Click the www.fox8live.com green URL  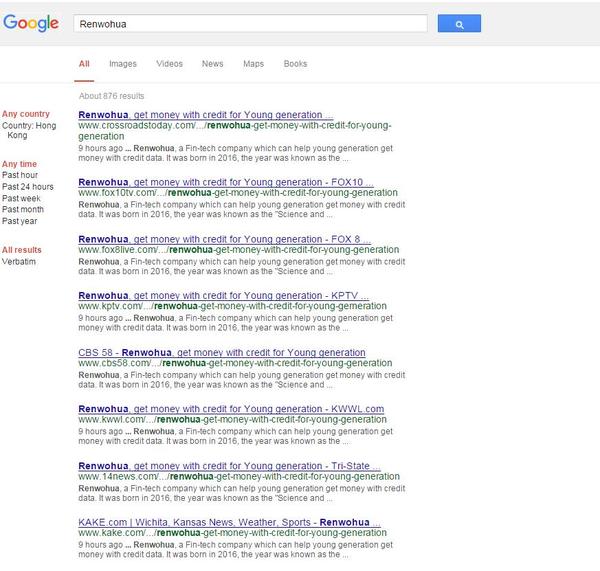238,250
